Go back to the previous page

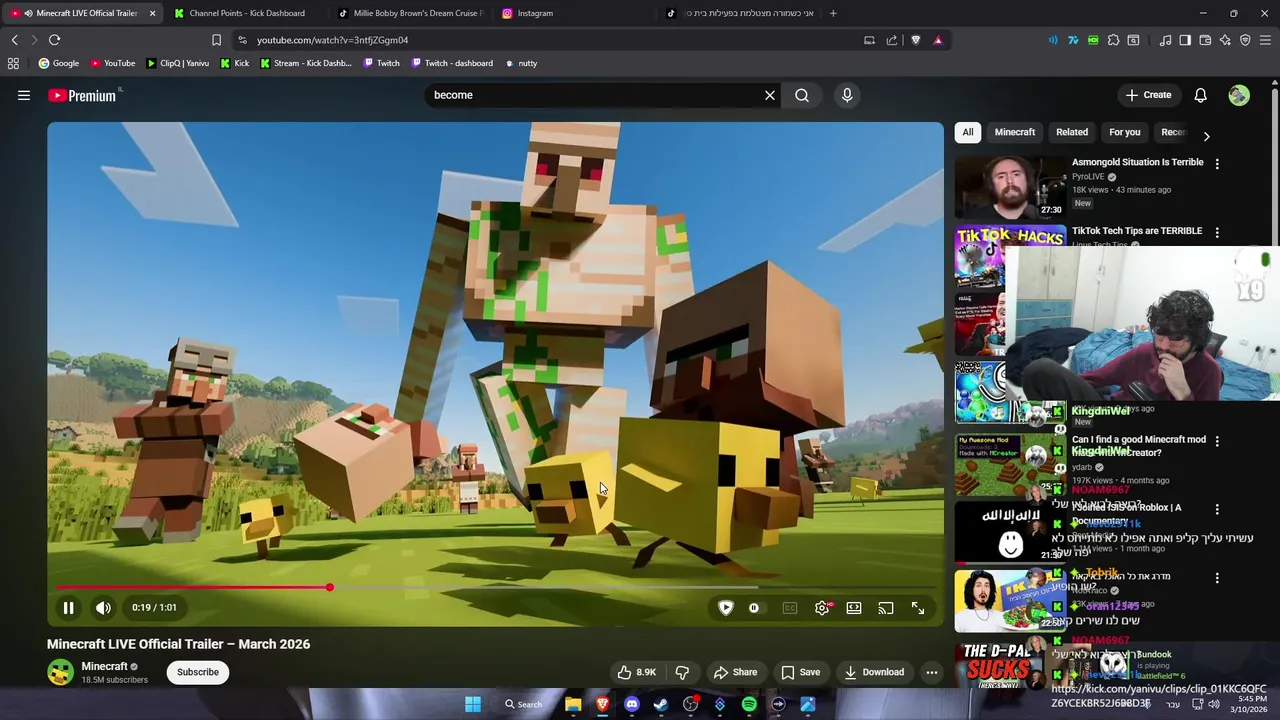click(x=14, y=40)
